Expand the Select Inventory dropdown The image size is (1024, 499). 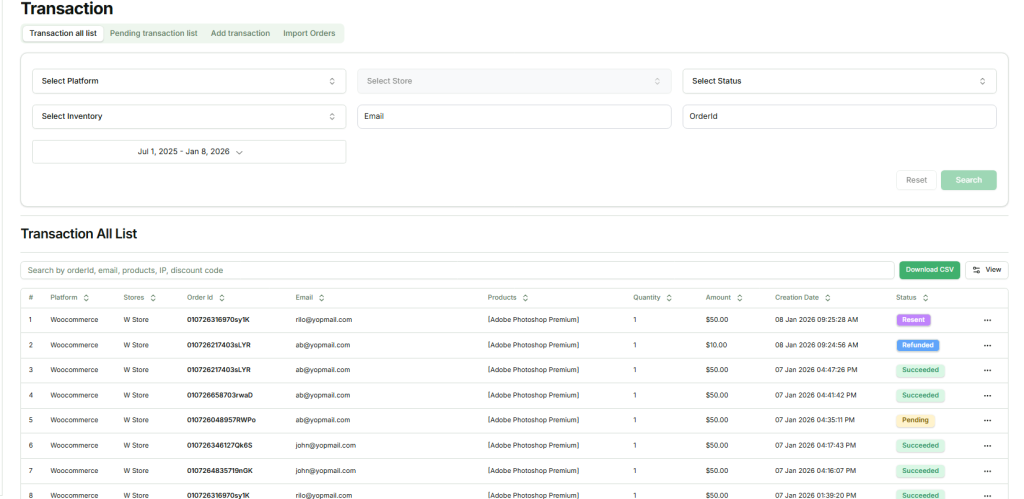coord(189,117)
